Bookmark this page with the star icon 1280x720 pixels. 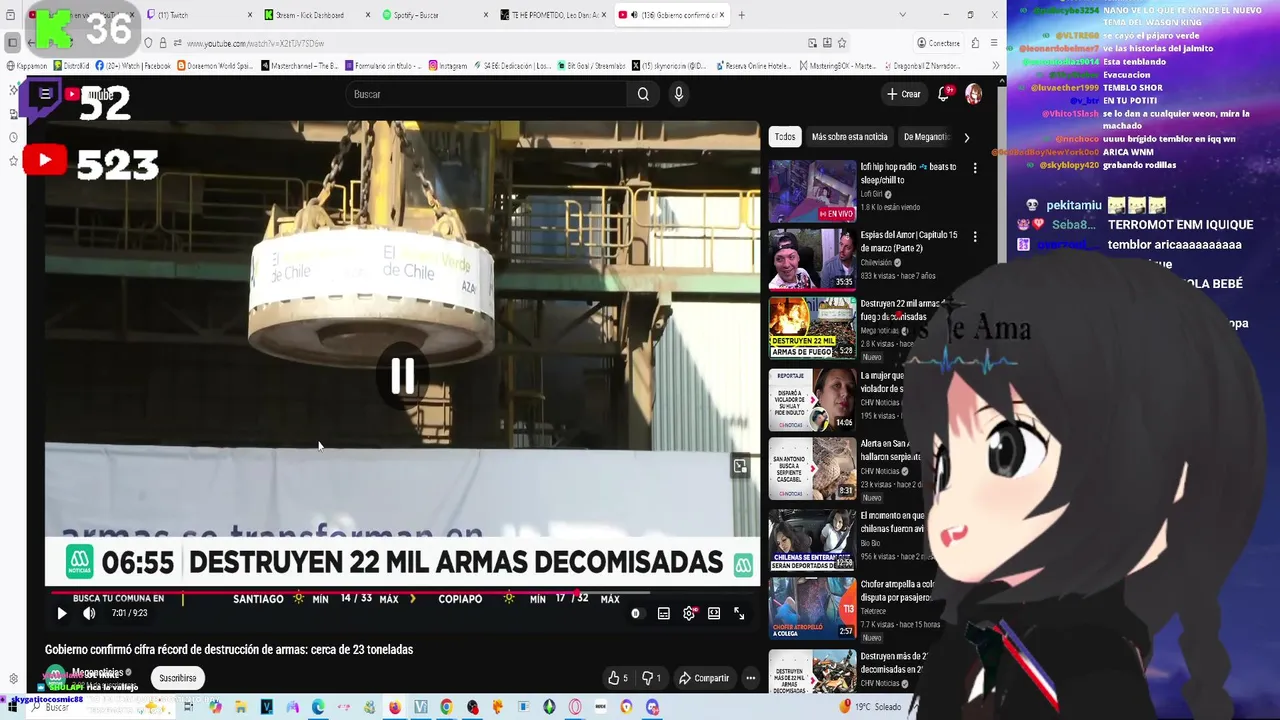pos(842,43)
